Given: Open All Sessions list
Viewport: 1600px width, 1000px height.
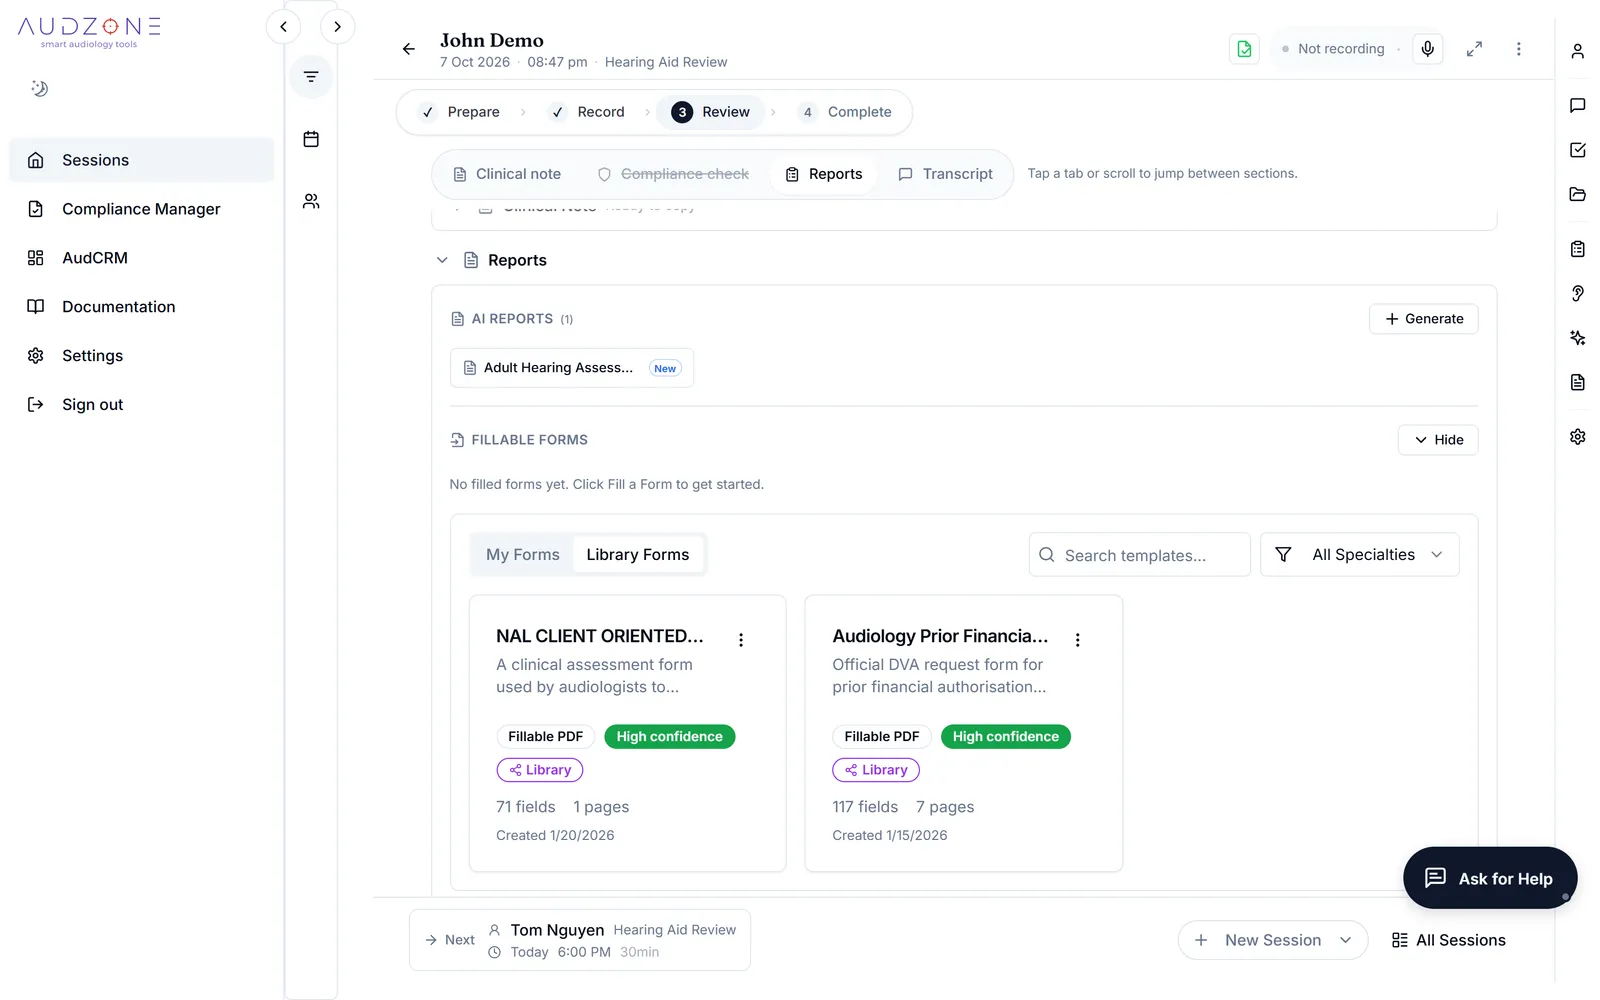Looking at the screenshot, I should click(1448, 940).
